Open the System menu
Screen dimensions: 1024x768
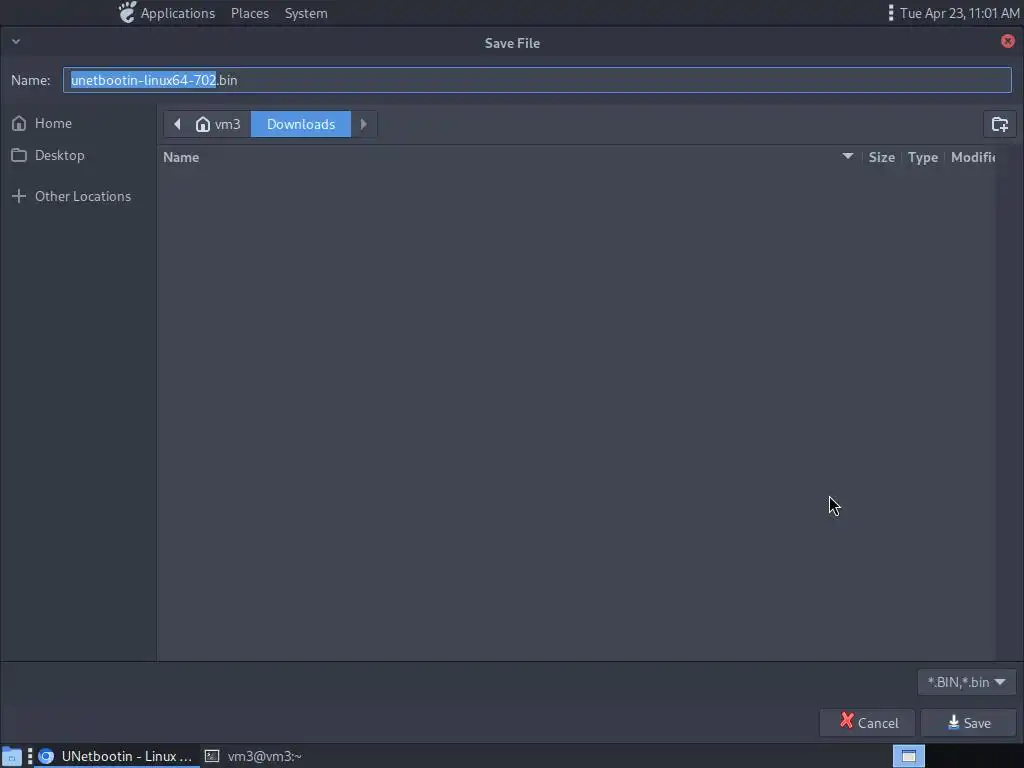coord(306,13)
